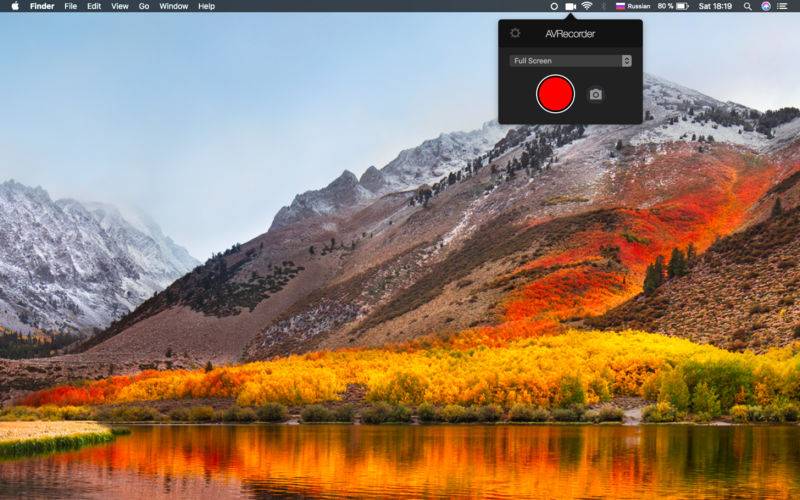The width and height of the screenshot is (800, 500).
Task: Click the clock showing Sat 18:19
Action: pyautogui.click(x=715, y=6)
